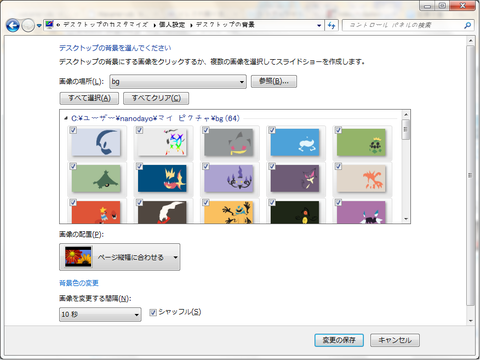
Task: Select the gray wallpaper with the pink-cheeked figure
Action: click(229, 143)
